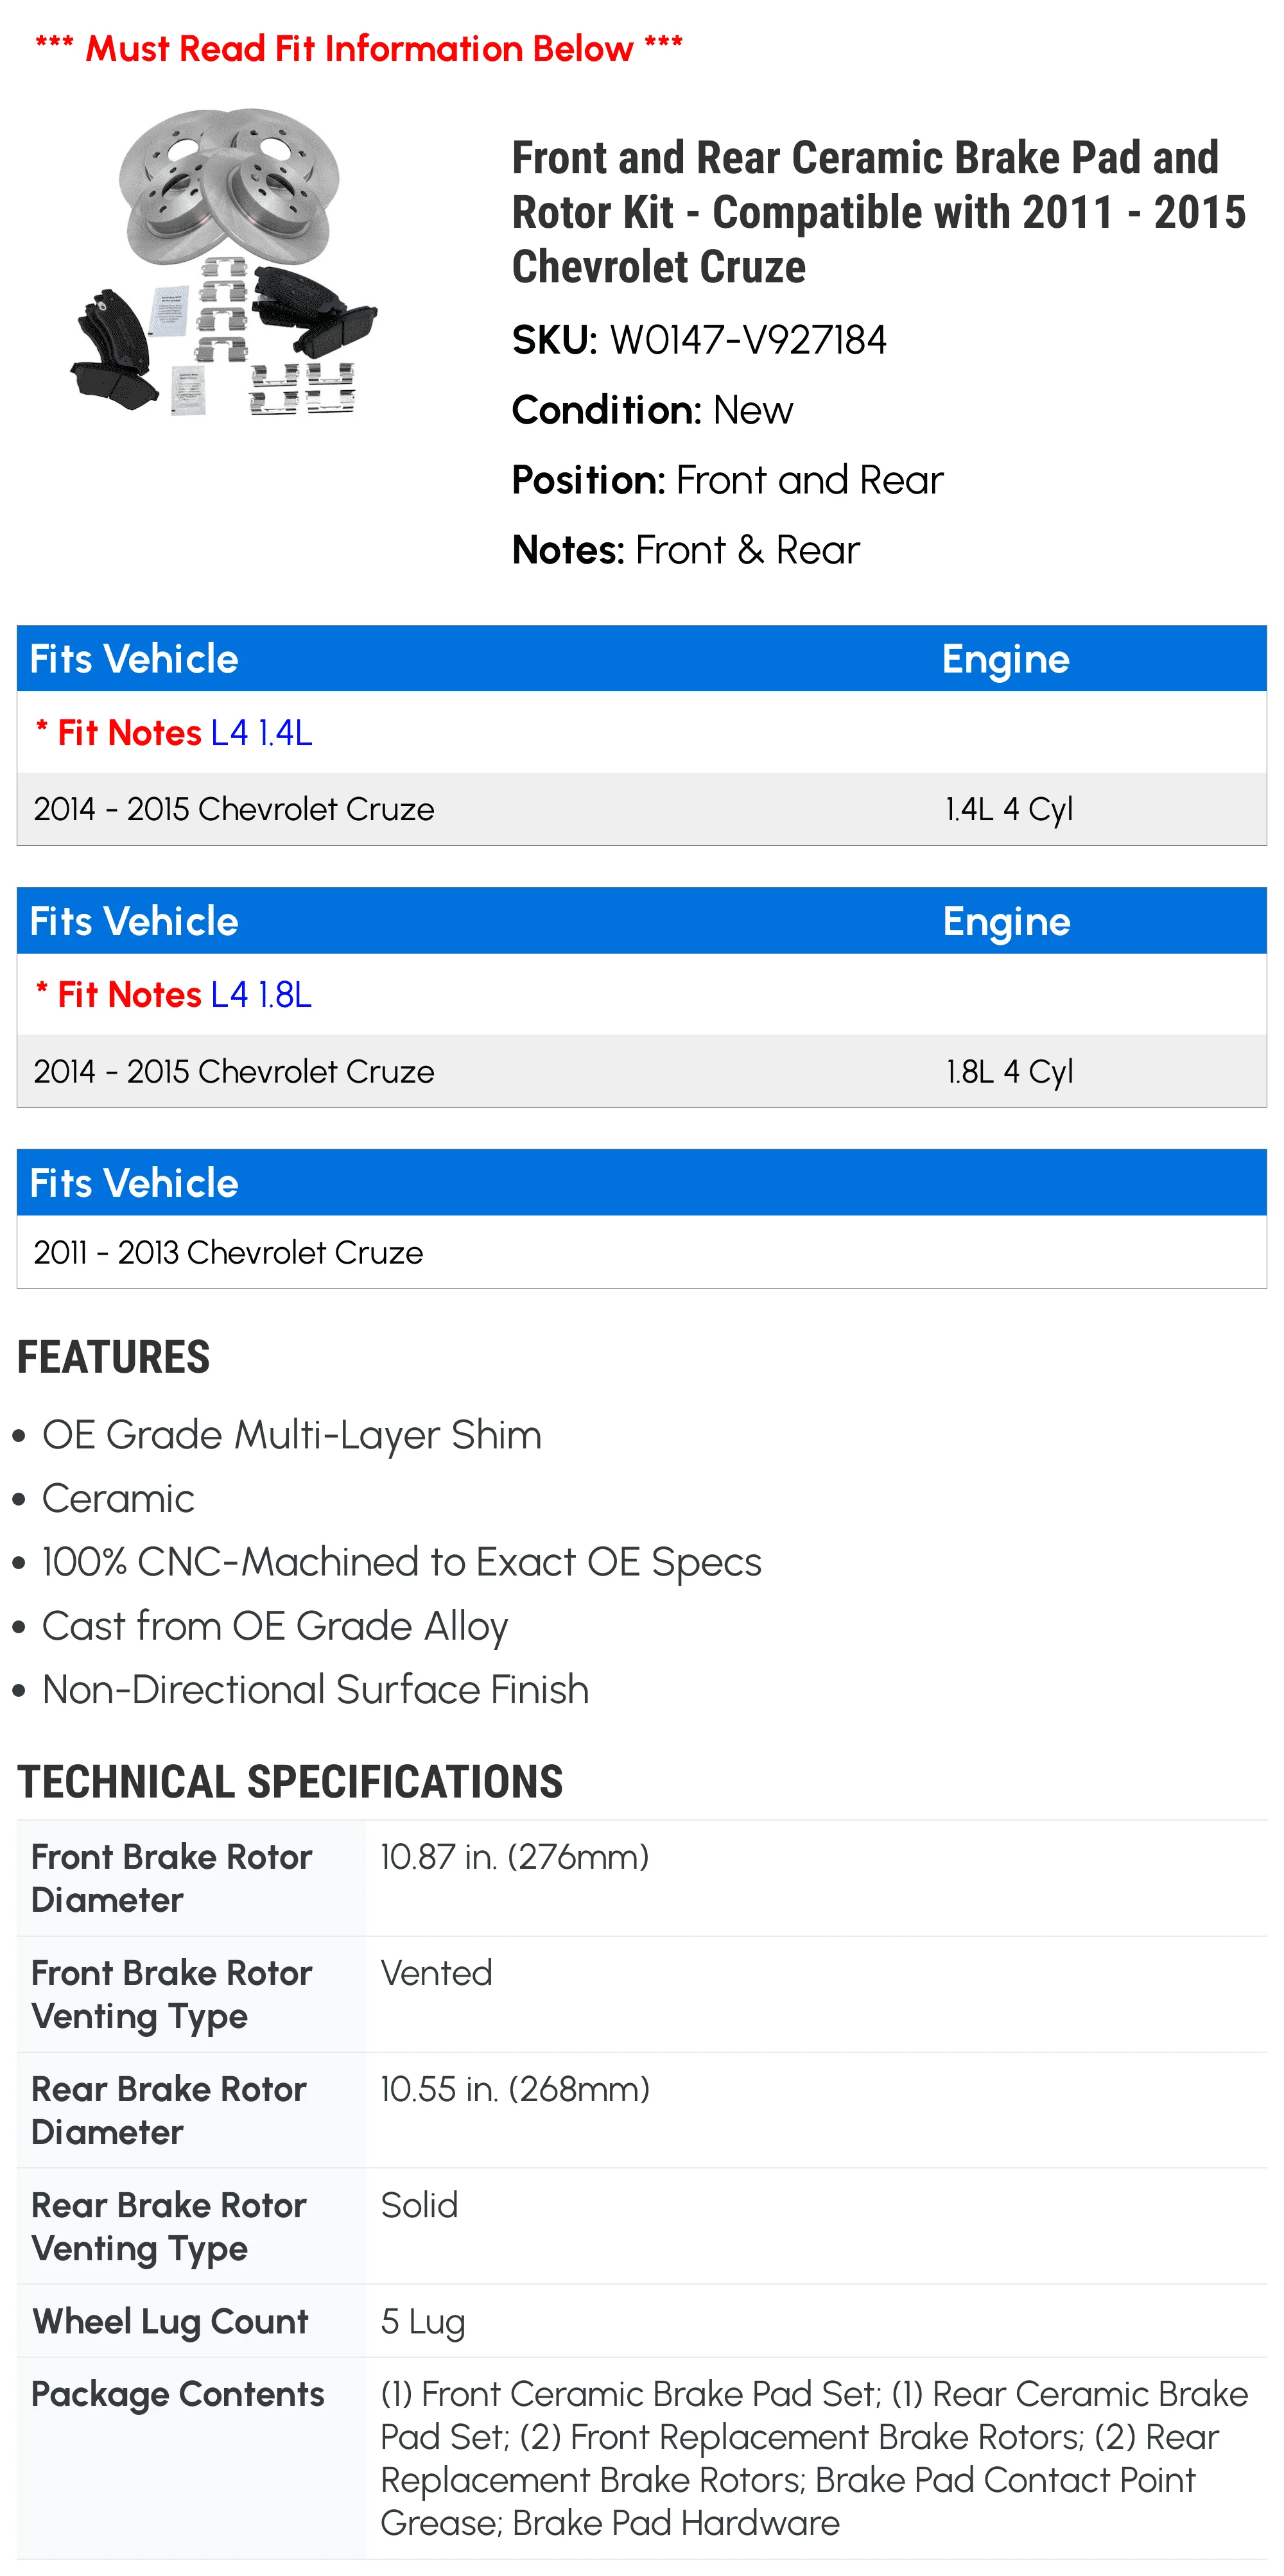Viewport: 1284px width, 2576px height.
Task: Click the 'Non-Directional Surface Finish' feature
Action: tap(315, 1689)
